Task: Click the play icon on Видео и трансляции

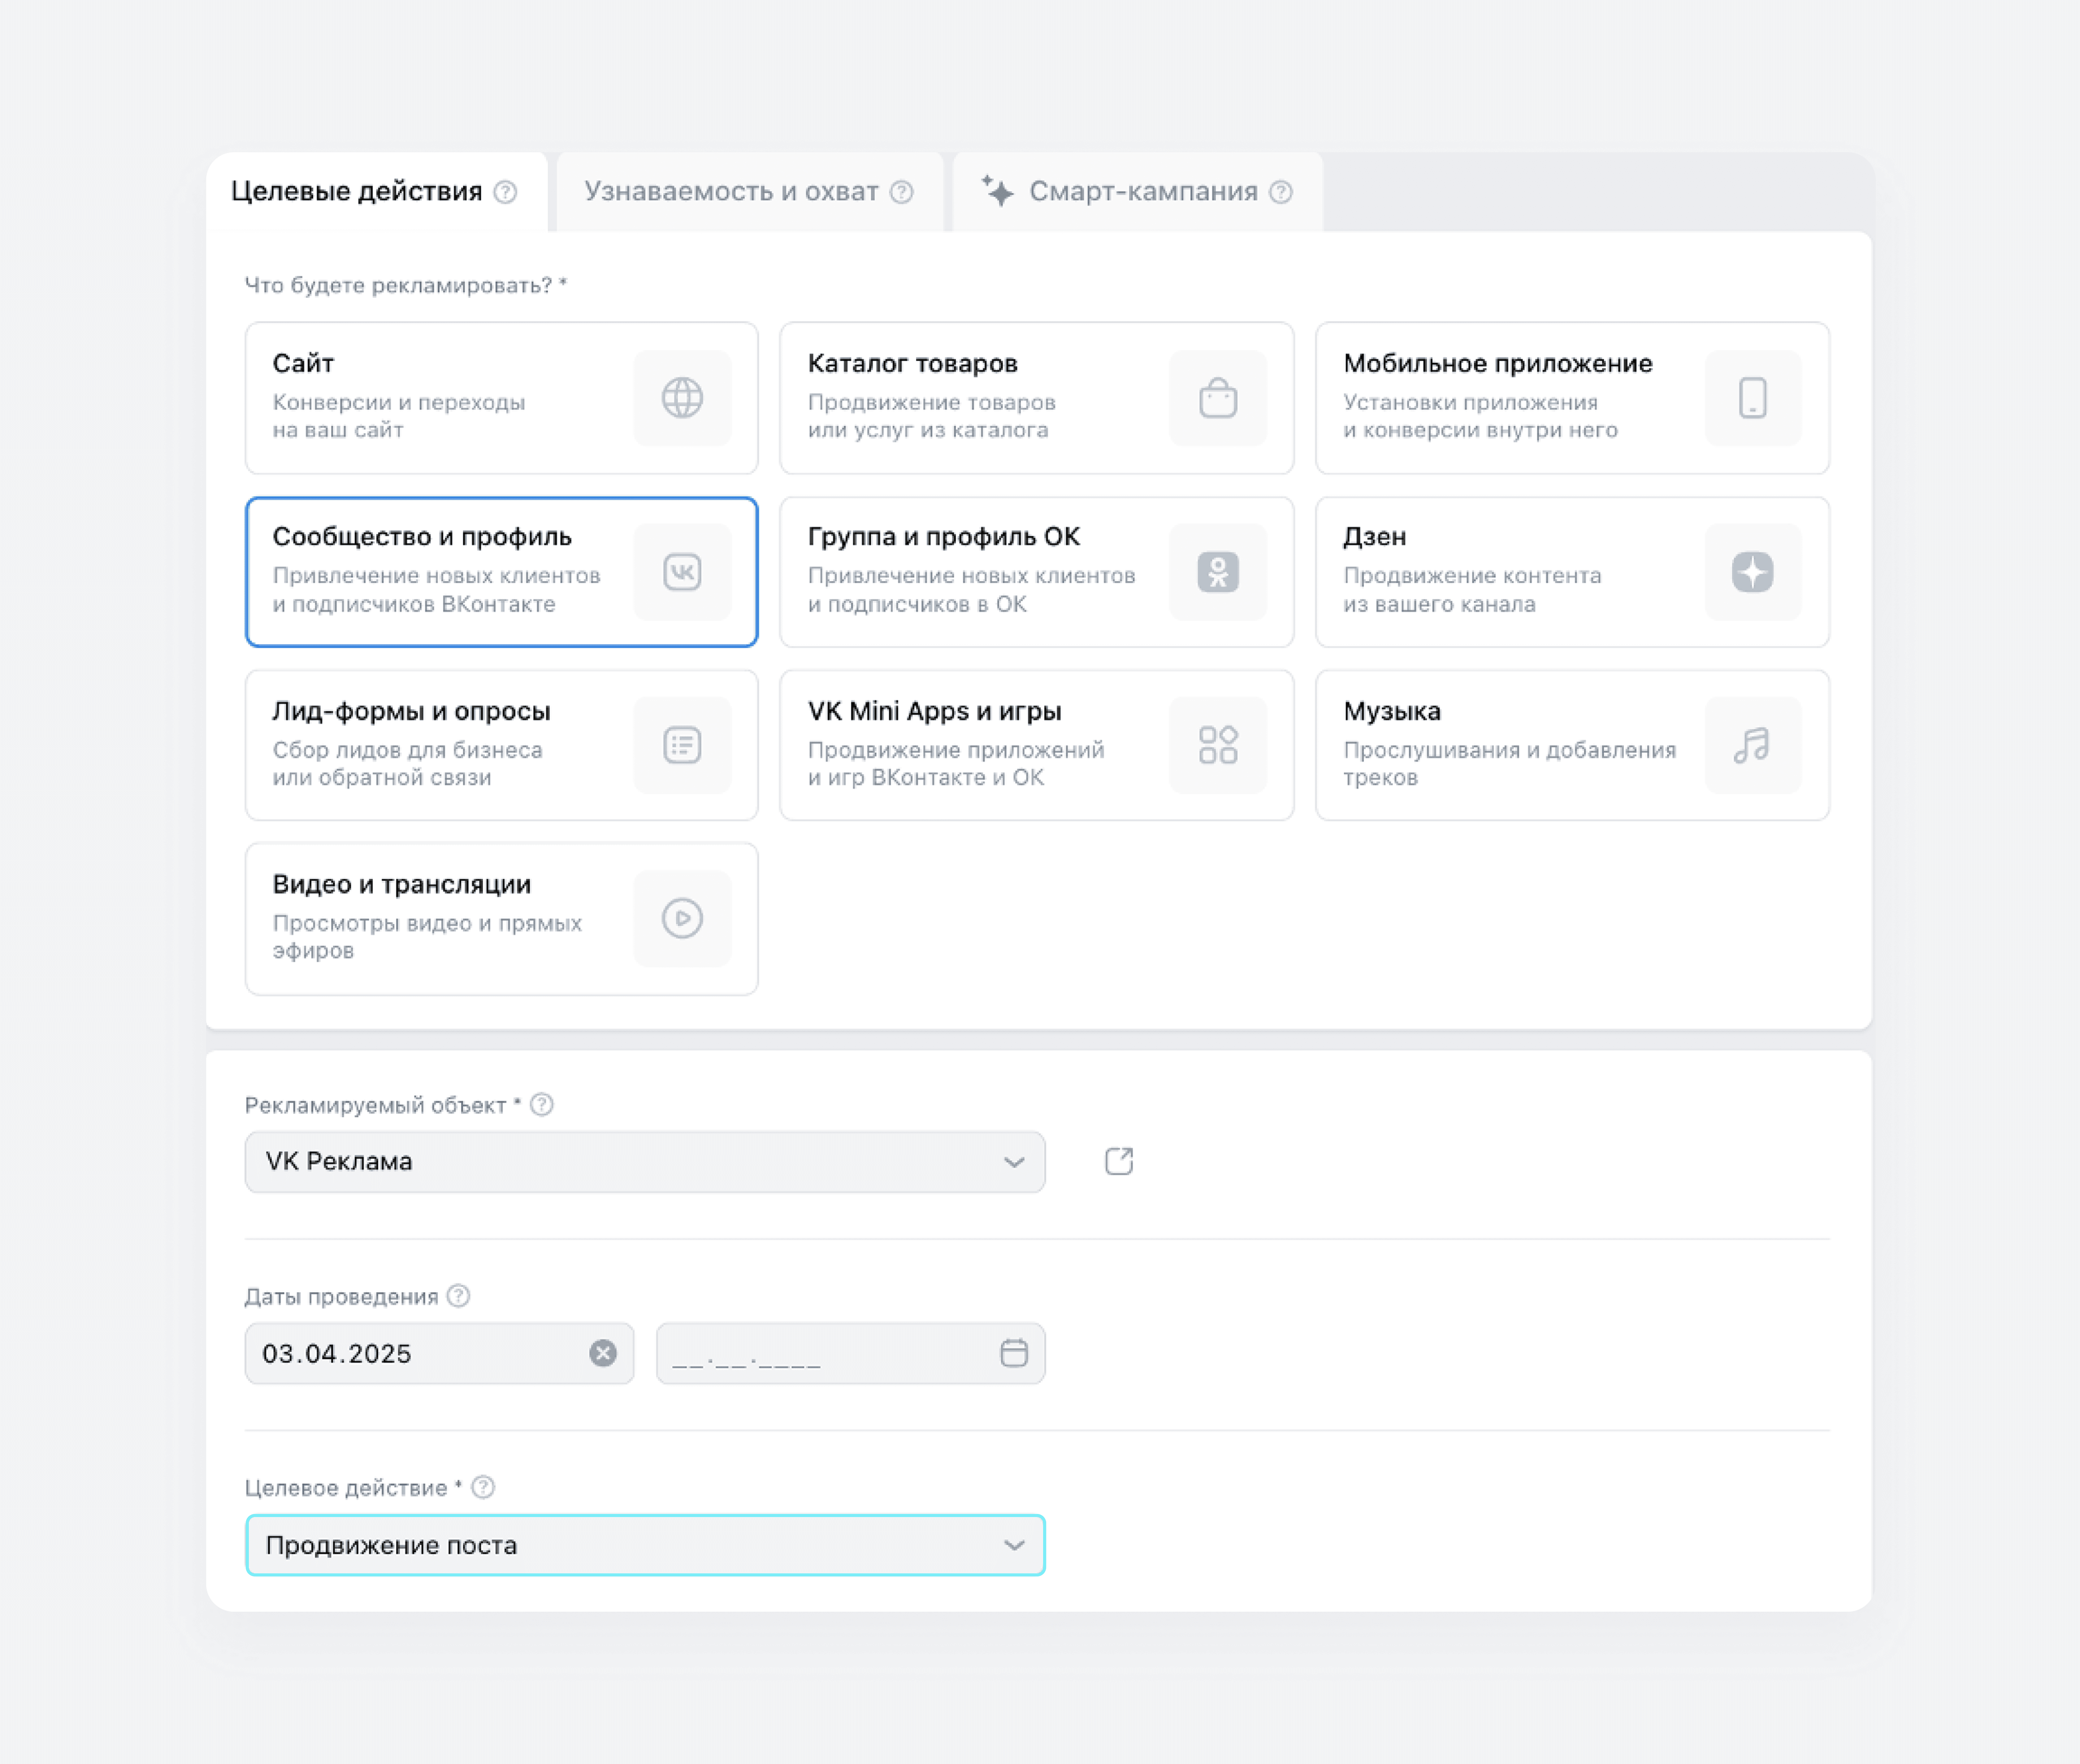Action: tap(682, 918)
